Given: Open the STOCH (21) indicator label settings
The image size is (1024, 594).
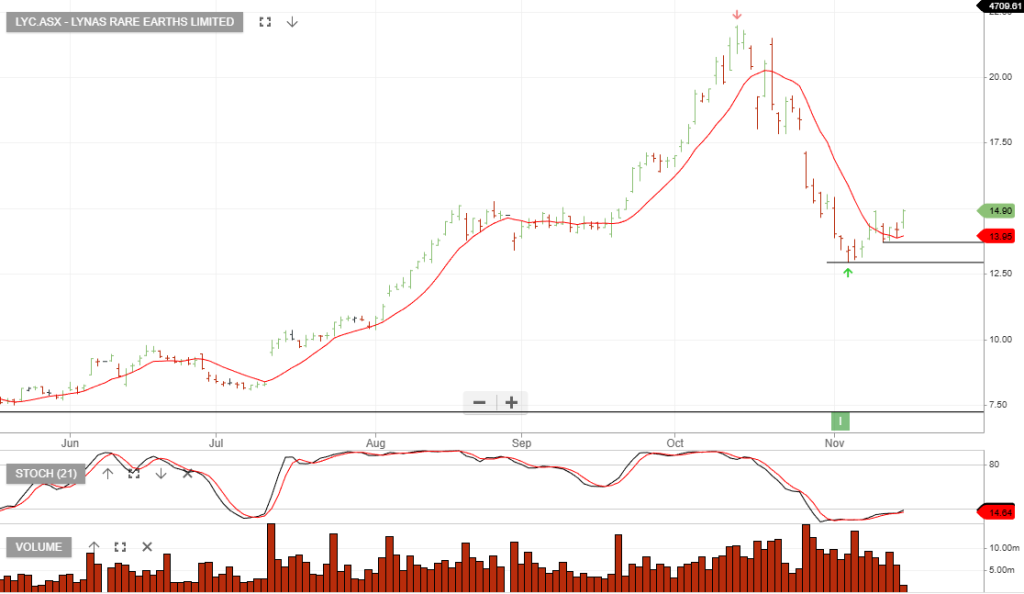Looking at the screenshot, I should [46, 473].
